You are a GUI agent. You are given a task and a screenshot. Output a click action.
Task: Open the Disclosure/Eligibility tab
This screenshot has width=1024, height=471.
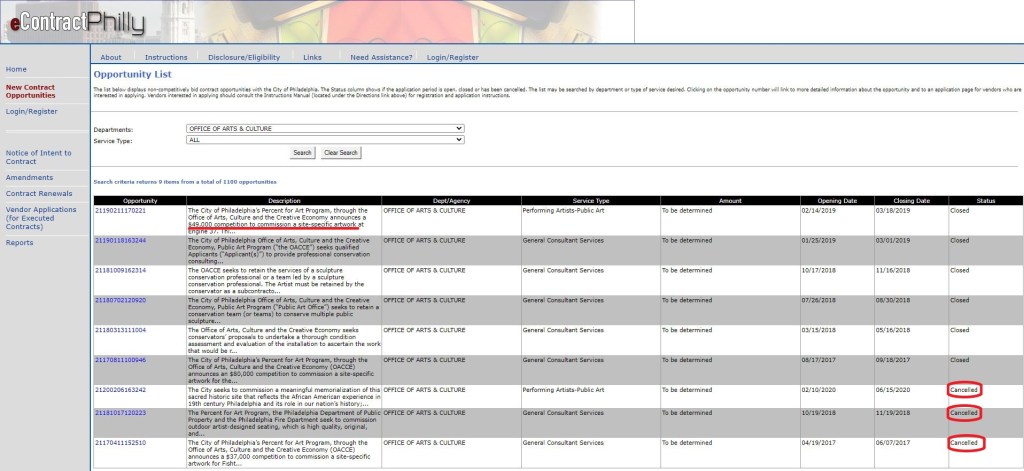[244, 57]
